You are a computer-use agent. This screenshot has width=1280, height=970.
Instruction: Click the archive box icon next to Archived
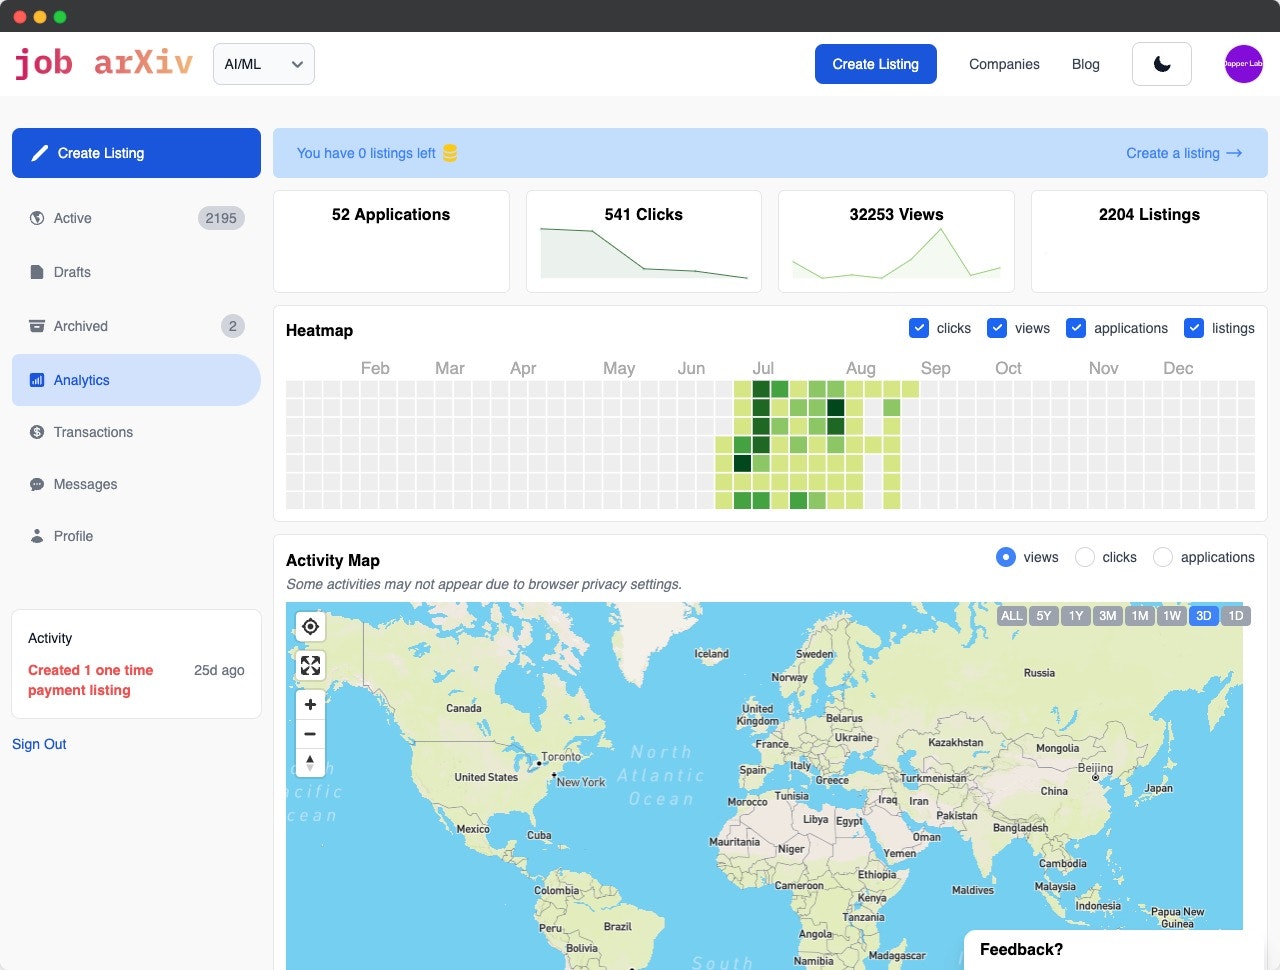(37, 326)
